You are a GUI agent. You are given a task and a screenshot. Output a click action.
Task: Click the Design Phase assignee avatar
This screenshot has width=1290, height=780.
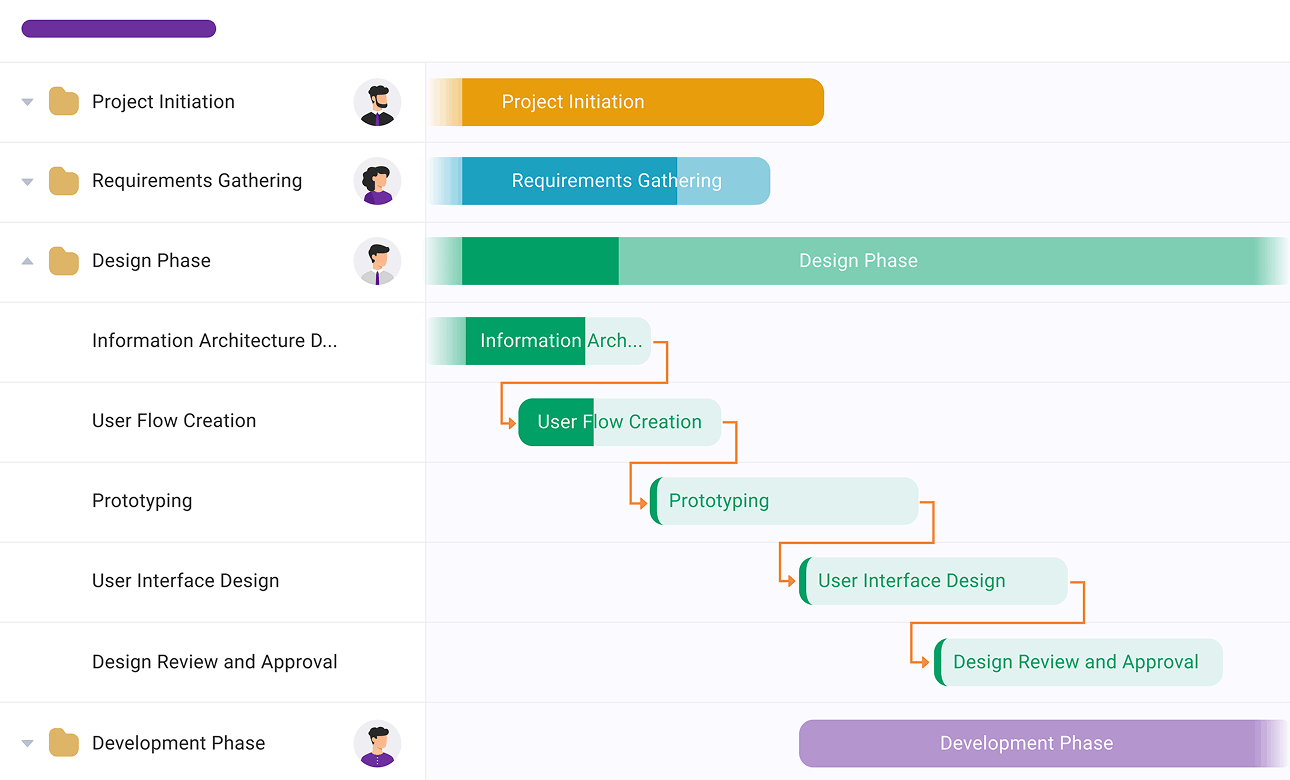[x=377, y=262]
